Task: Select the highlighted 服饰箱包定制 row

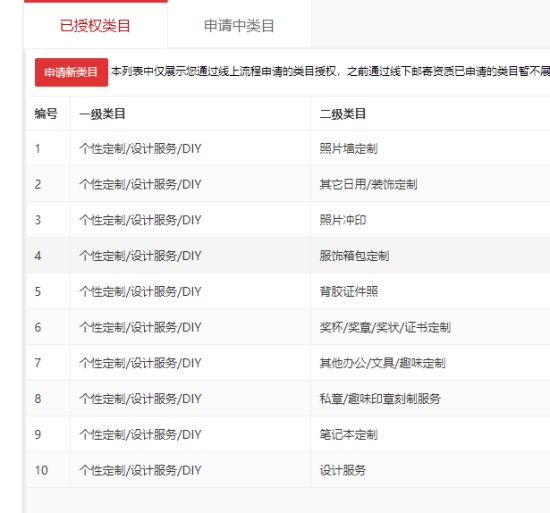Action: coord(288,256)
